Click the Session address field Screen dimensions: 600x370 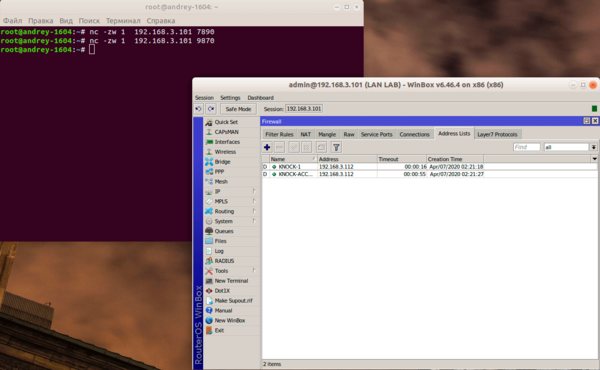tap(304, 109)
